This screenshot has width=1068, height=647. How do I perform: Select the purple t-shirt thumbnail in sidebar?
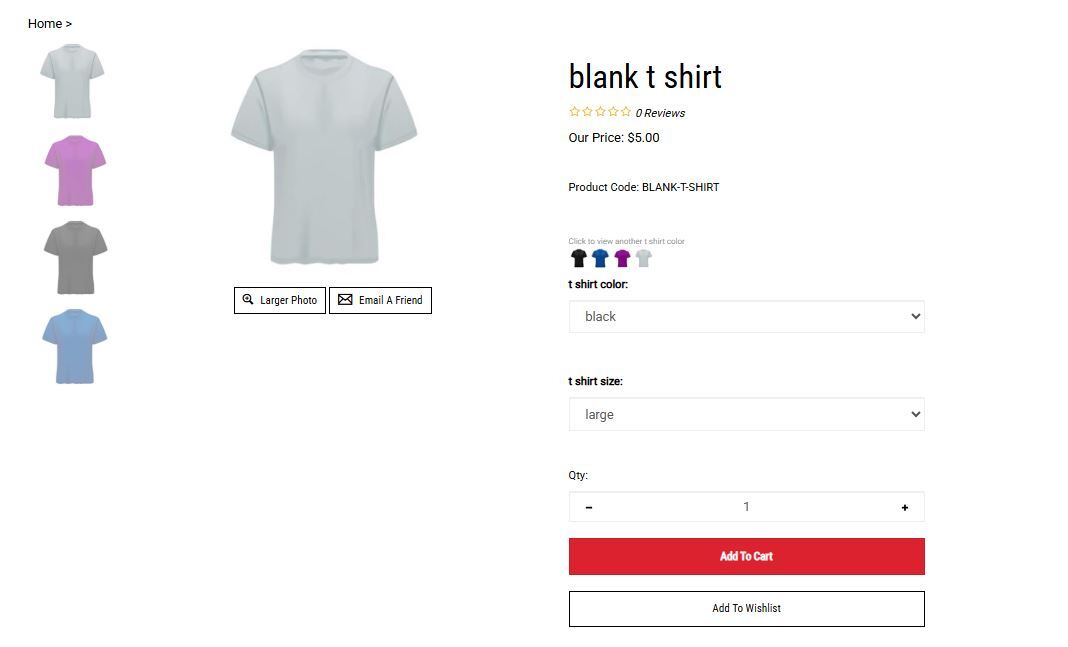click(75, 170)
